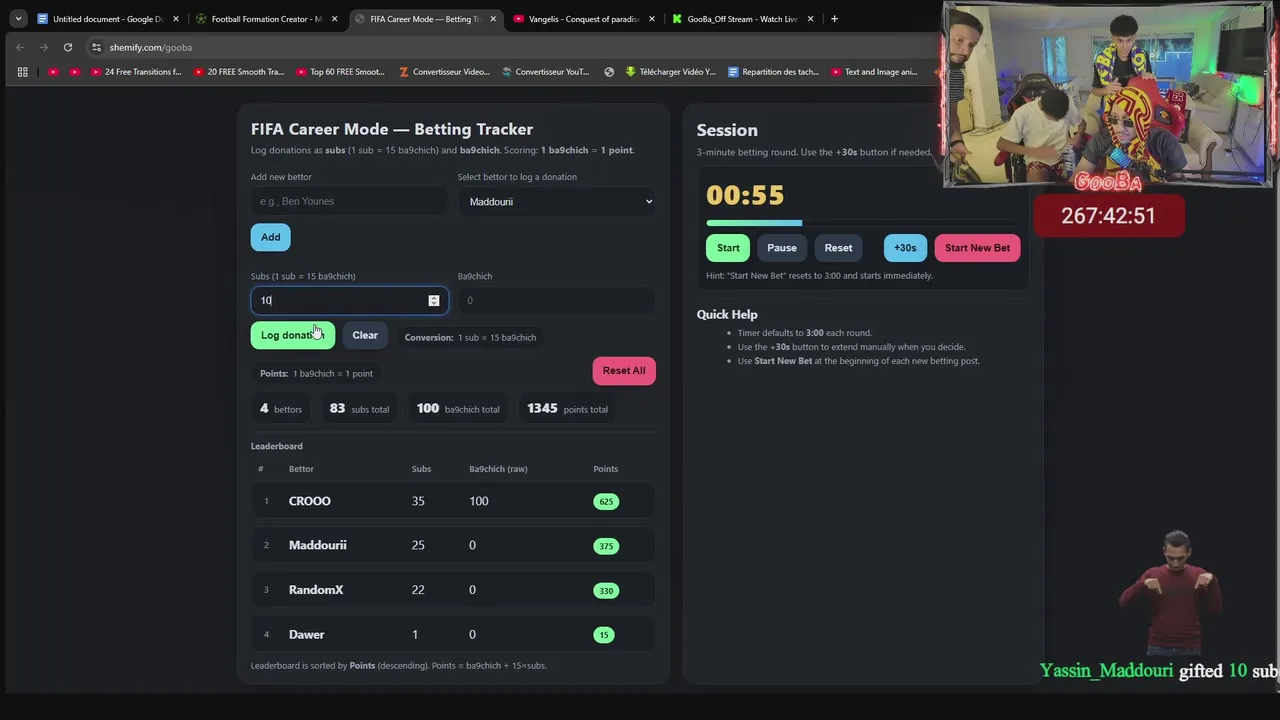Close the Football Formation Creator tab

pyautogui.click(x=334, y=19)
